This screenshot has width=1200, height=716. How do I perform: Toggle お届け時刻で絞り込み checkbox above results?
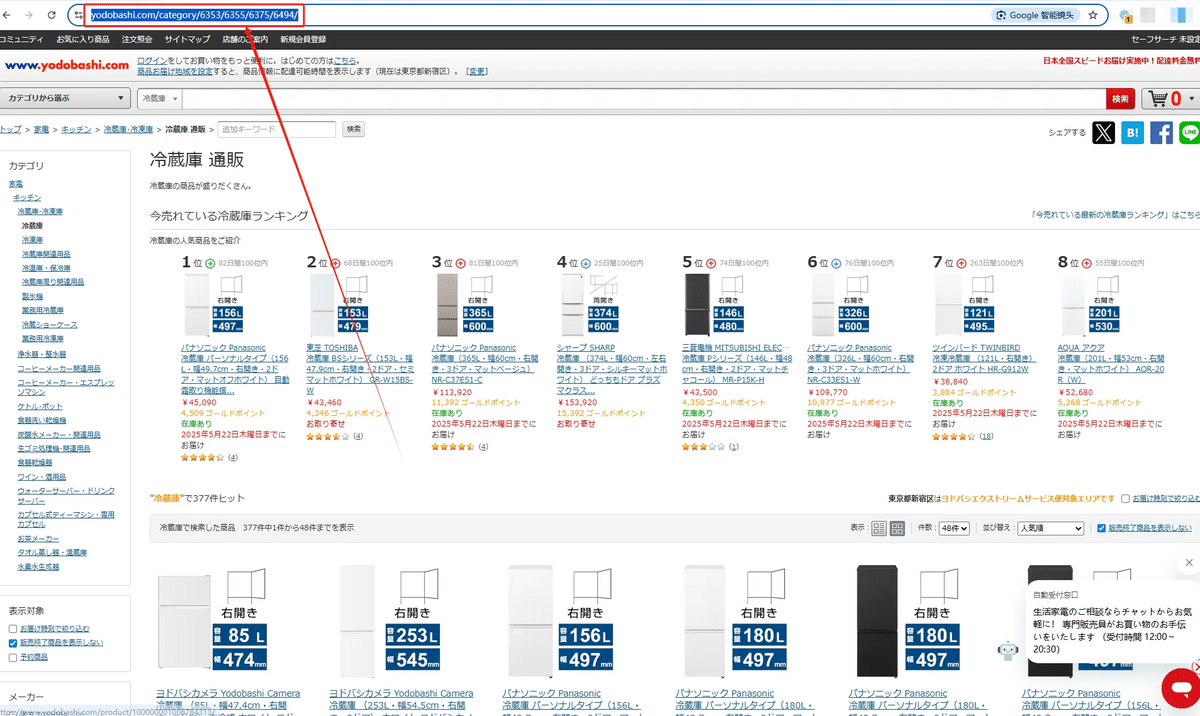[x=1126, y=498]
